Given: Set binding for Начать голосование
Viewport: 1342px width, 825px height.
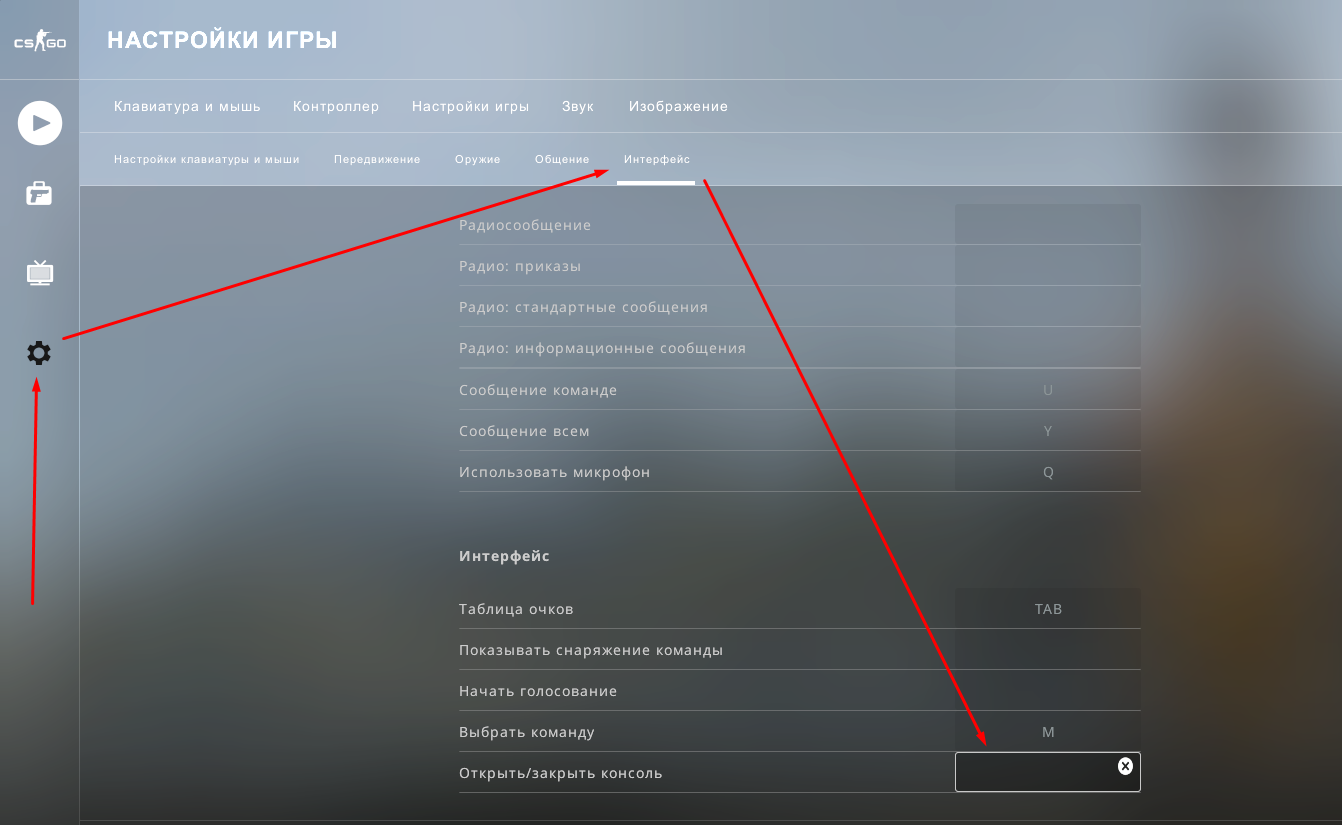Looking at the screenshot, I should point(1048,690).
